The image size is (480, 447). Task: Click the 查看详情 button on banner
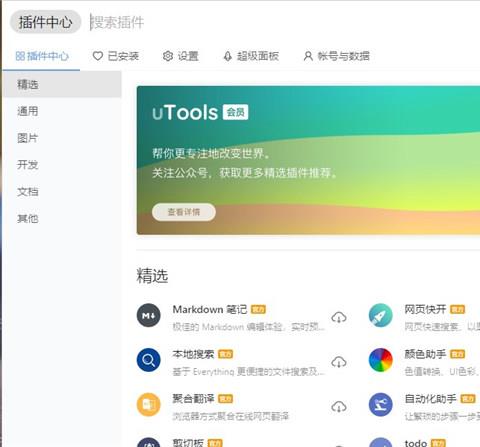tap(184, 212)
